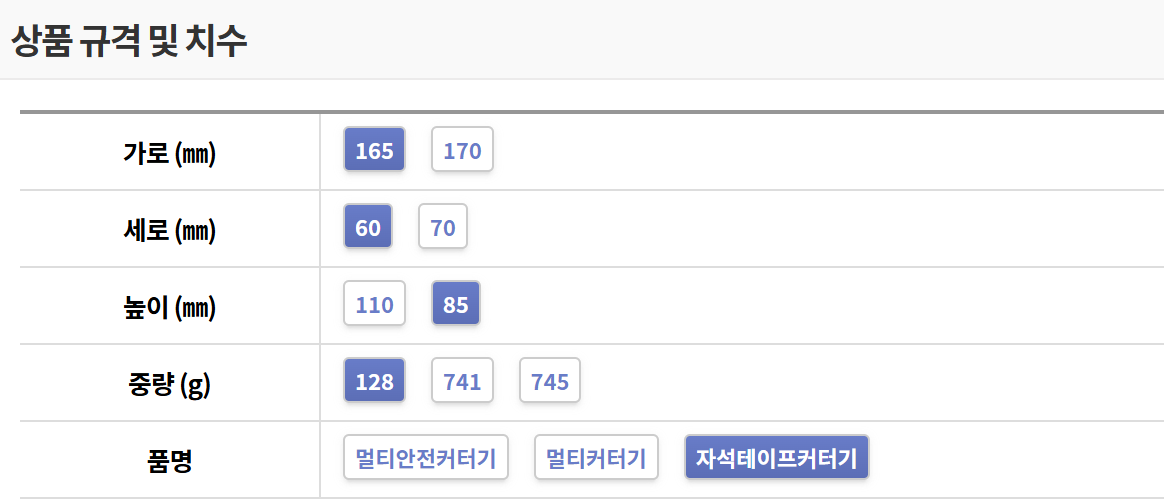Click the 상품 규격 및 치수 heading
This screenshot has height=504, width=1164.
pos(129,41)
